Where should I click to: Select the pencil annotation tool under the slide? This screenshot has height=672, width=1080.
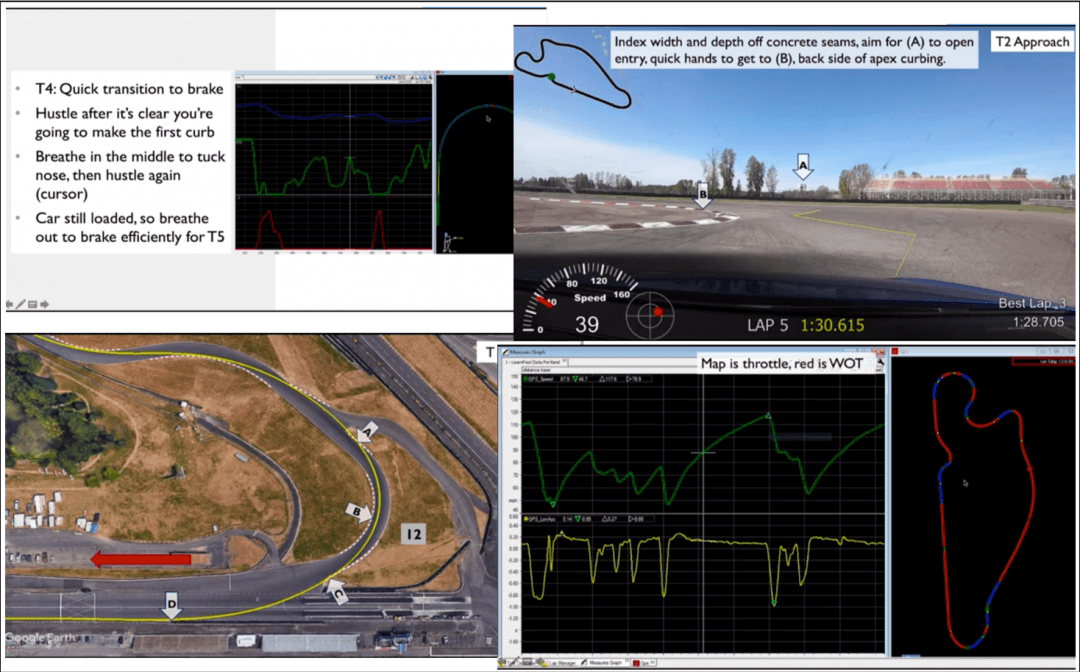point(20,304)
